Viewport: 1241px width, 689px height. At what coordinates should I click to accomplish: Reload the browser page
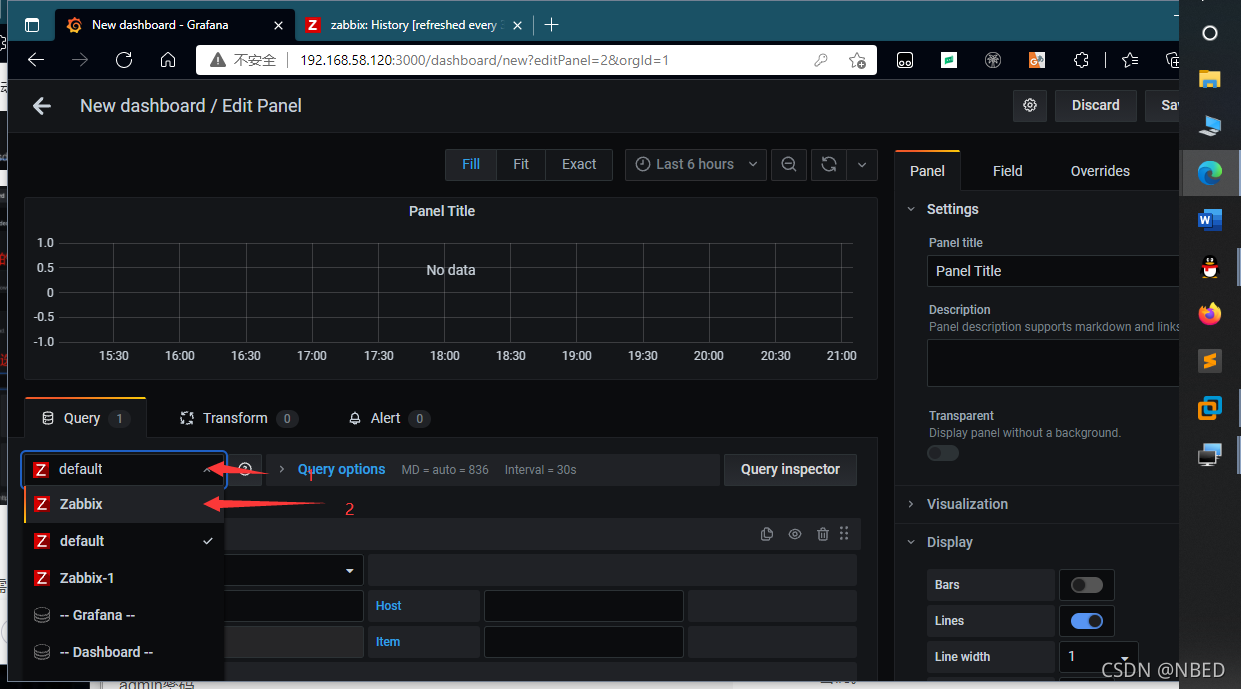[124, 60]
